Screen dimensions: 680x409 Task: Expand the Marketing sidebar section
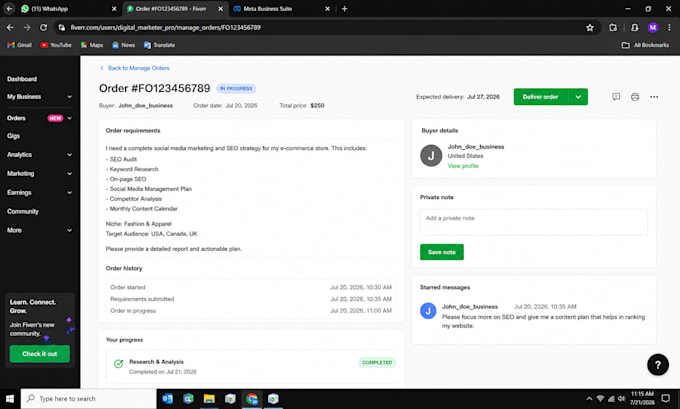(69, 173)
